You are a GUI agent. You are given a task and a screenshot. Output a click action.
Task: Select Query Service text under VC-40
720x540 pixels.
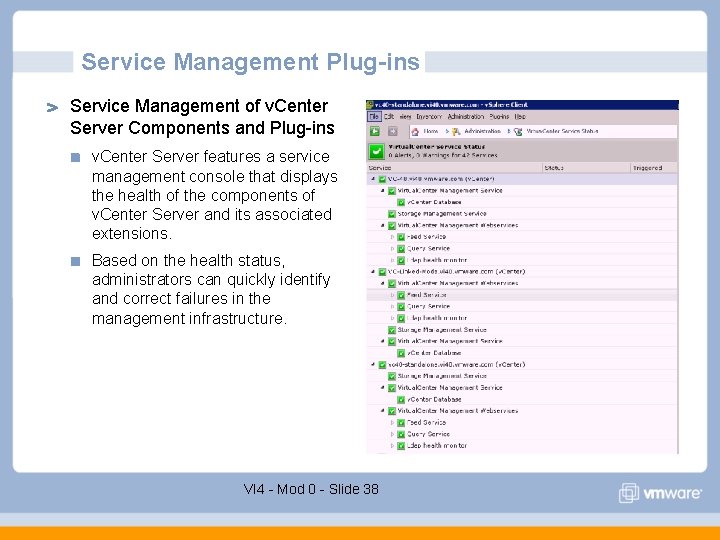428,248
